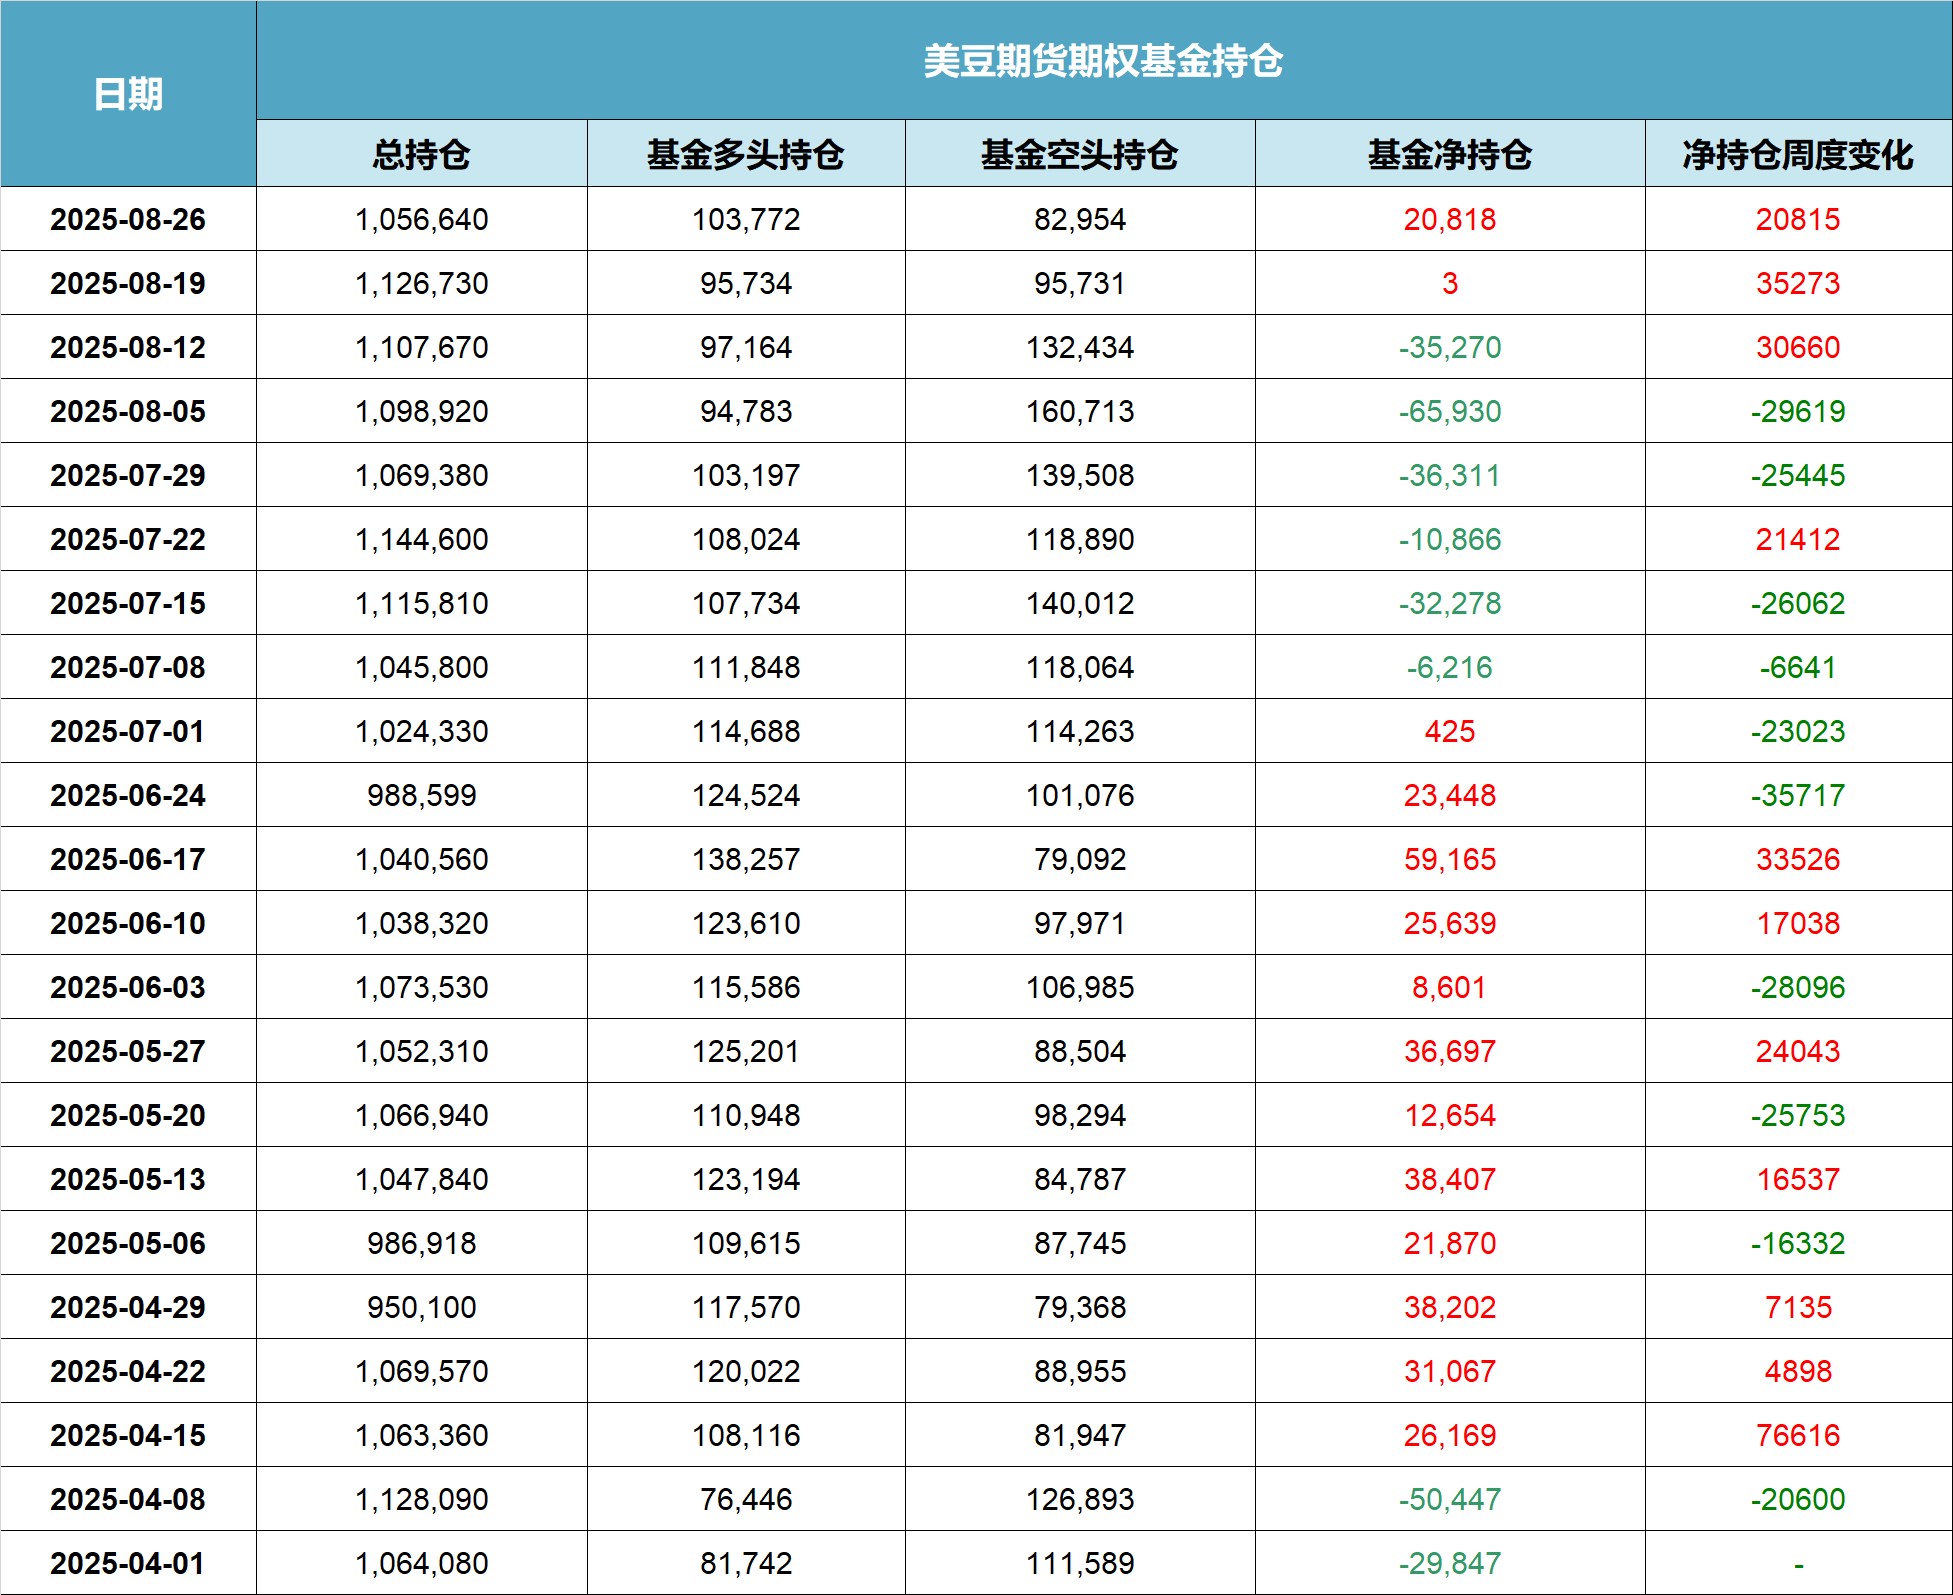Select weekly change value 76616
Image resolution: width=1953 pixels, height=1595 pixels.
click(1797, 1435)
